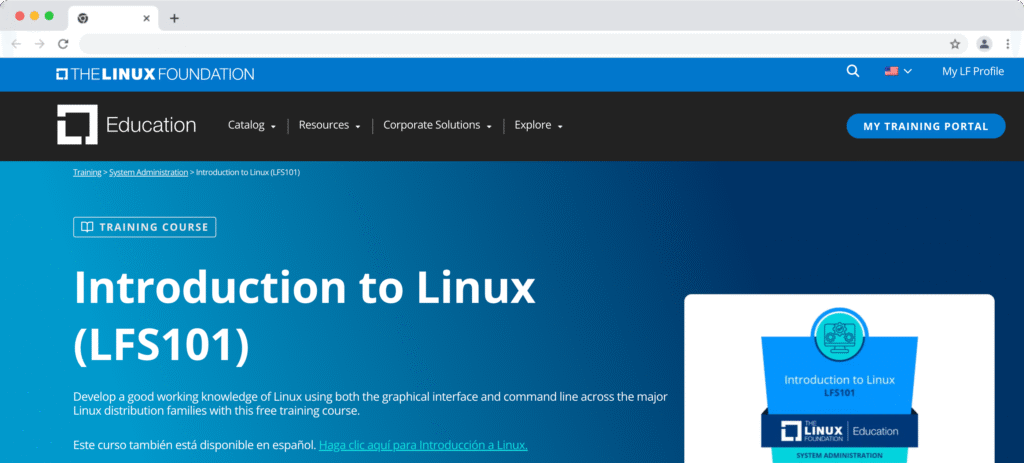Close the current browser tab

146,18
